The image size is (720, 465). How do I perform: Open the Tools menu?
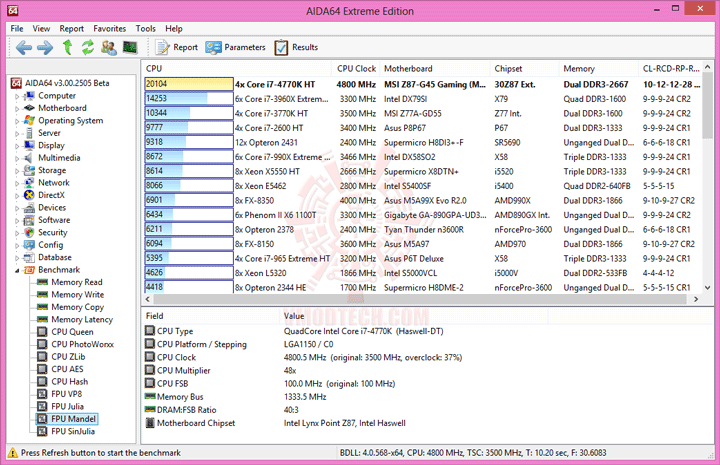[x=146, y=28]
